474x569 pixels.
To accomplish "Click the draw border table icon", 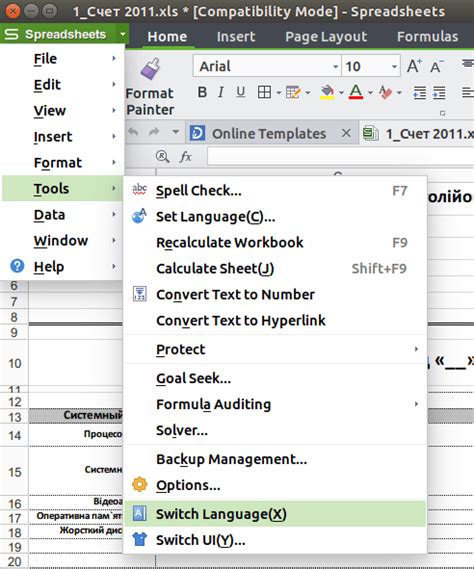I will coord(293,92).
